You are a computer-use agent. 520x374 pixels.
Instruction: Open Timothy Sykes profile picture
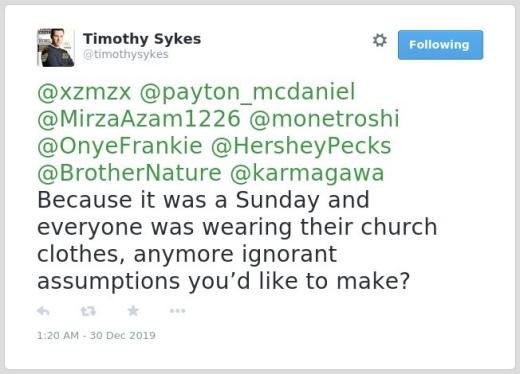[55, 47]
